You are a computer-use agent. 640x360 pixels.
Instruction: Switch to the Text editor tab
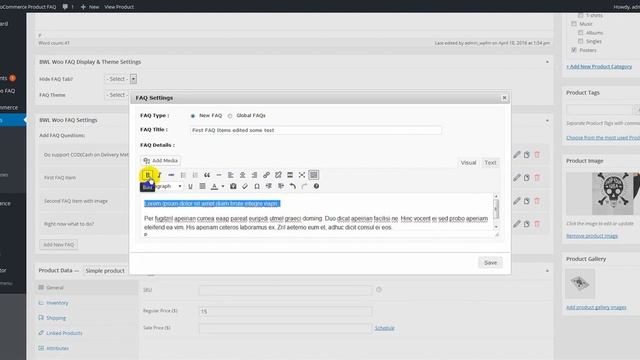(490, 162)
